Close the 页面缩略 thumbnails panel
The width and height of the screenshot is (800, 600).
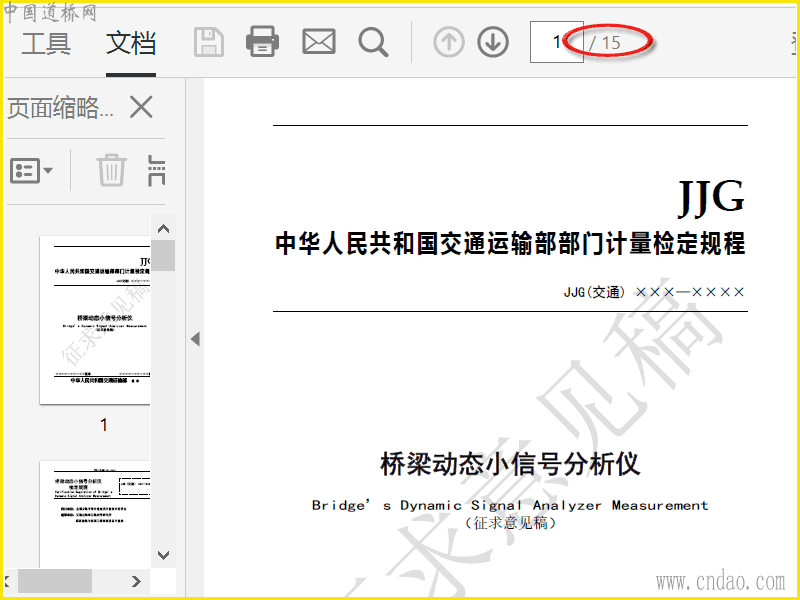tap(141, 107)
